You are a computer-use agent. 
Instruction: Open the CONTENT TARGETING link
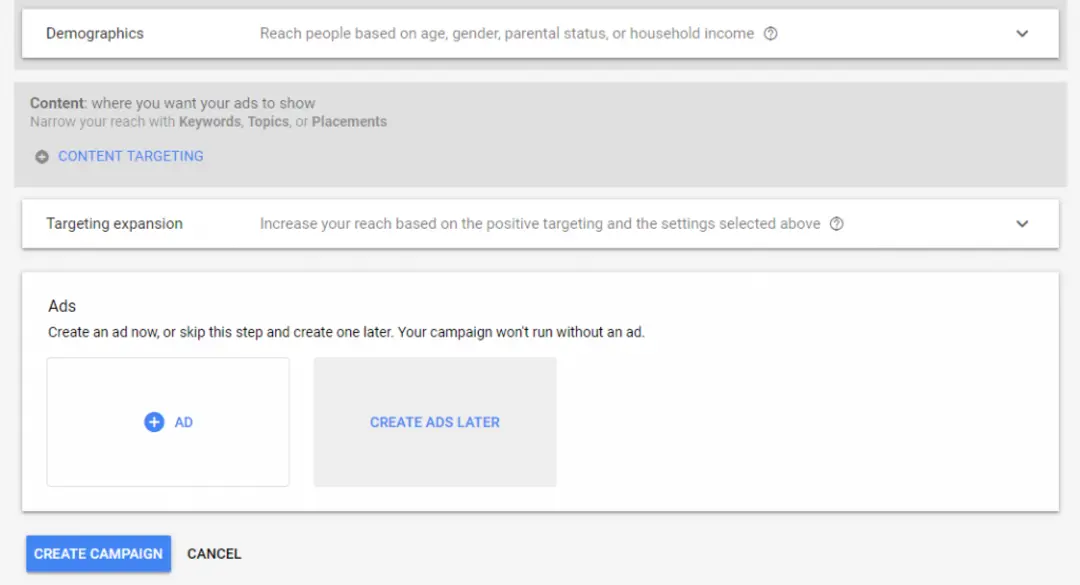pos(130,156)
